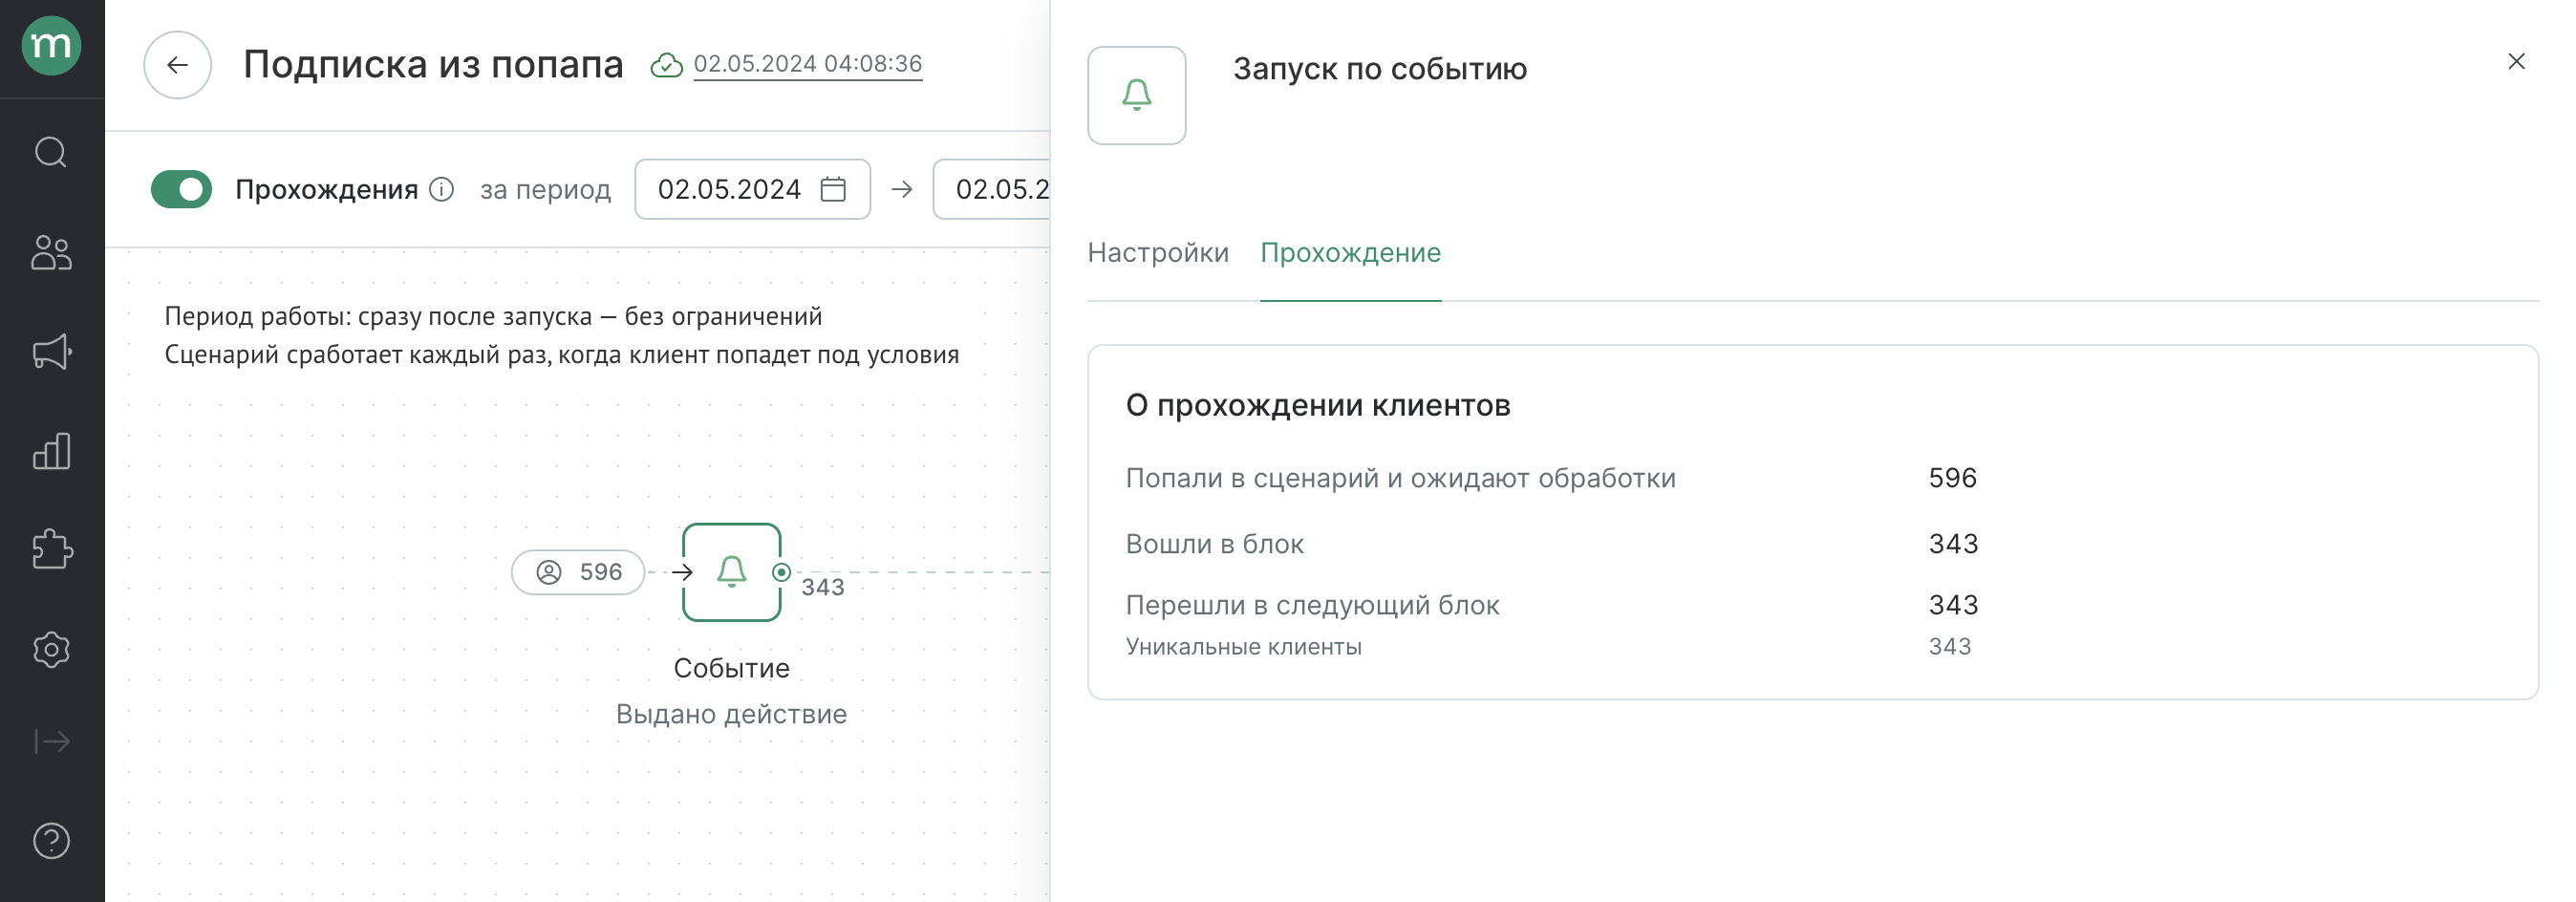The width and height of the screenshot is (2576, 902).
Task: Click 'О прохождении клиентов' heading
Action: 1317,406
